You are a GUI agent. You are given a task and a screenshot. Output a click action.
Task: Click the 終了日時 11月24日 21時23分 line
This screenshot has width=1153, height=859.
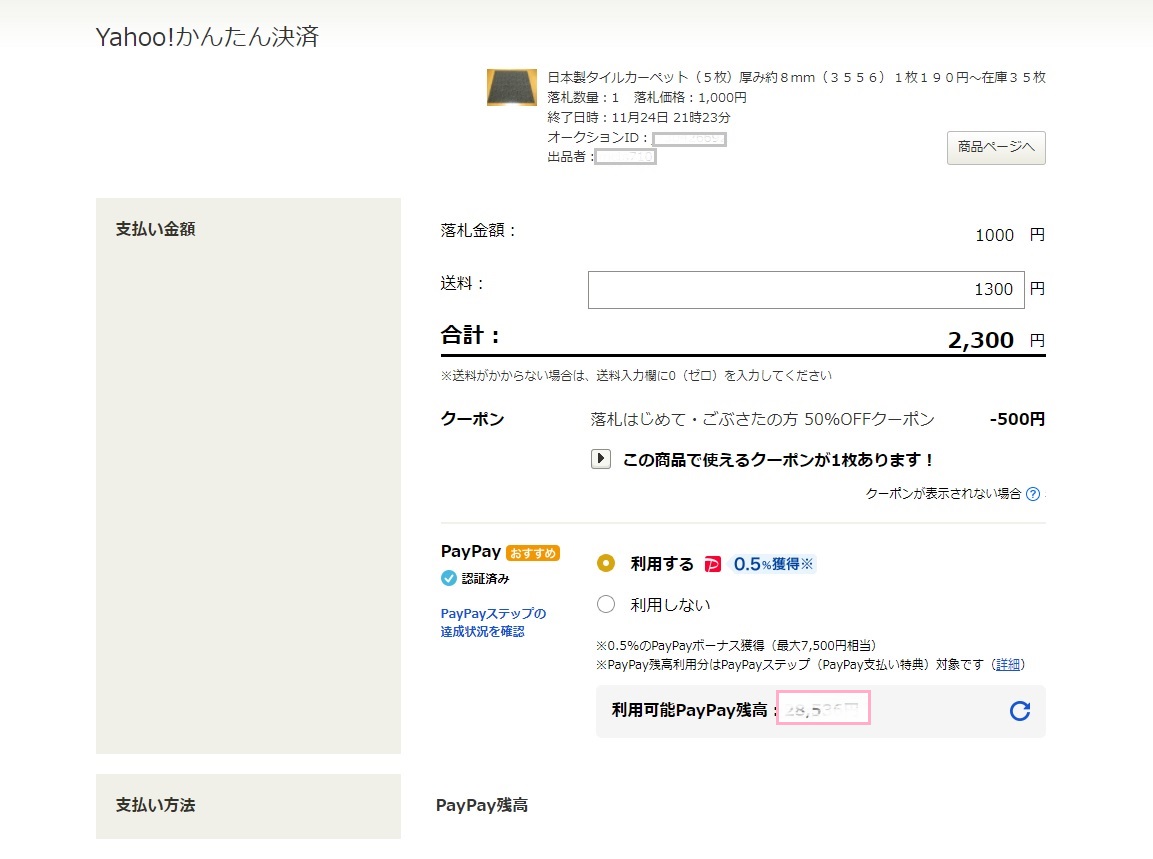click(639, 117)
